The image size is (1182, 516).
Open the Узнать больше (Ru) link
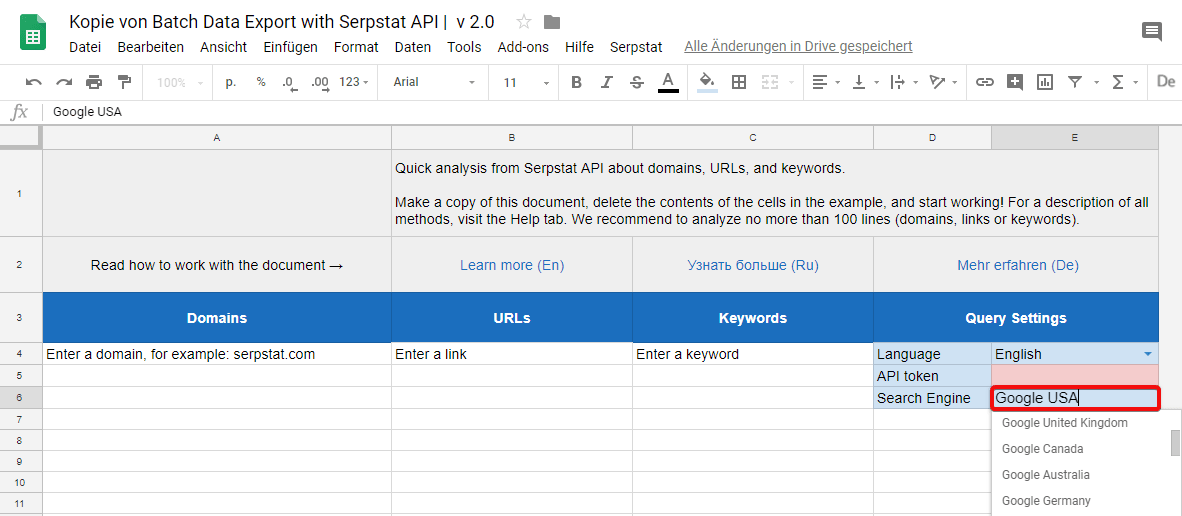pyautogui.click(x=753, y=265)
